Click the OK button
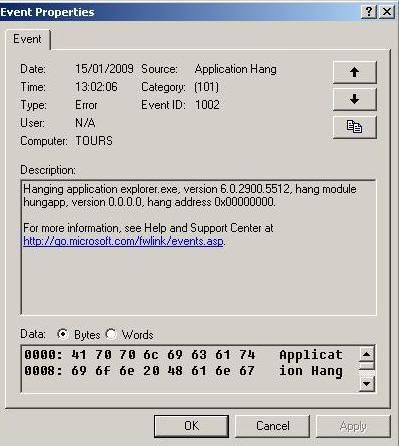399x446 pixels. click(191, 426)
